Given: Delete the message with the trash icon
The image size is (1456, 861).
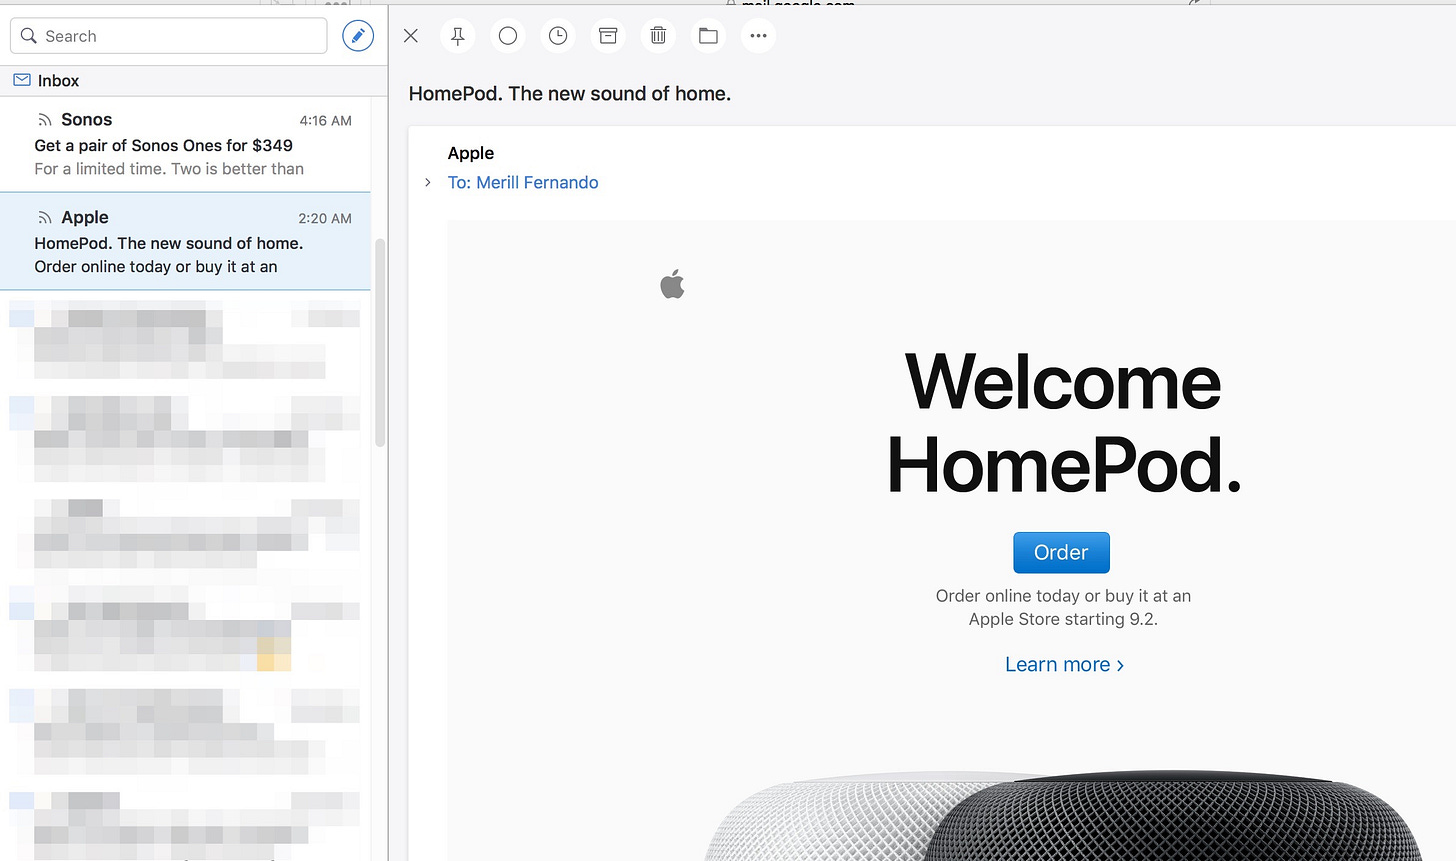Looking at the screenshot, I should click(658, 36).
